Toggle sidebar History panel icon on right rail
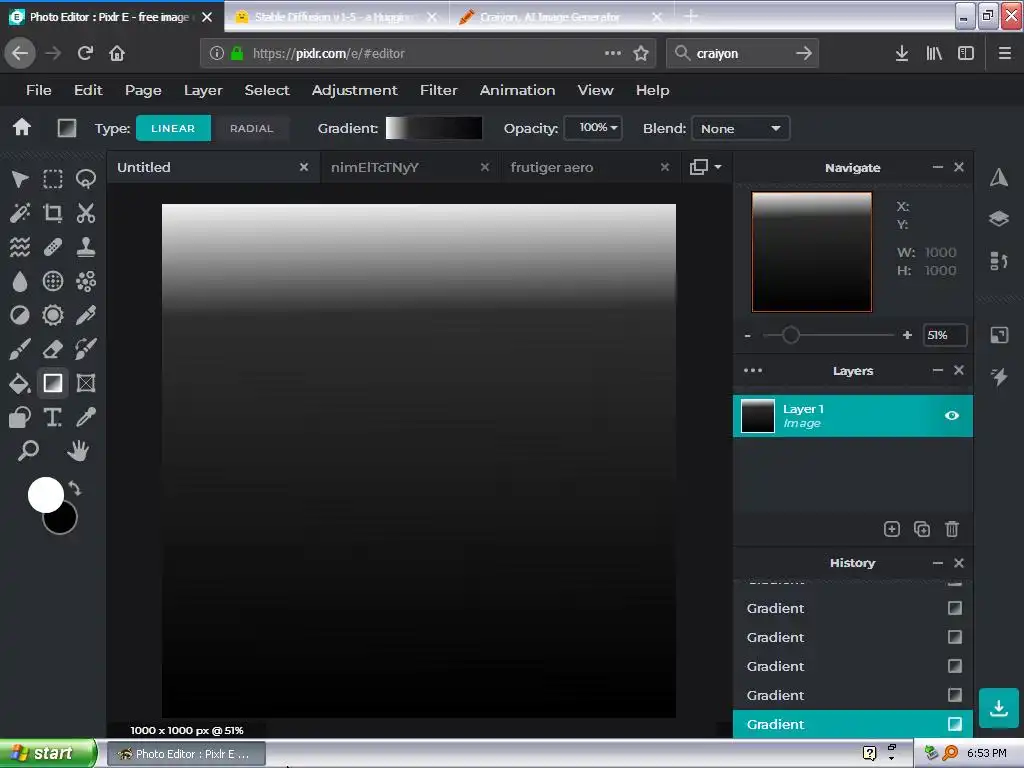The height and width of the screenshot is (768, 1024). coord(999,261)
